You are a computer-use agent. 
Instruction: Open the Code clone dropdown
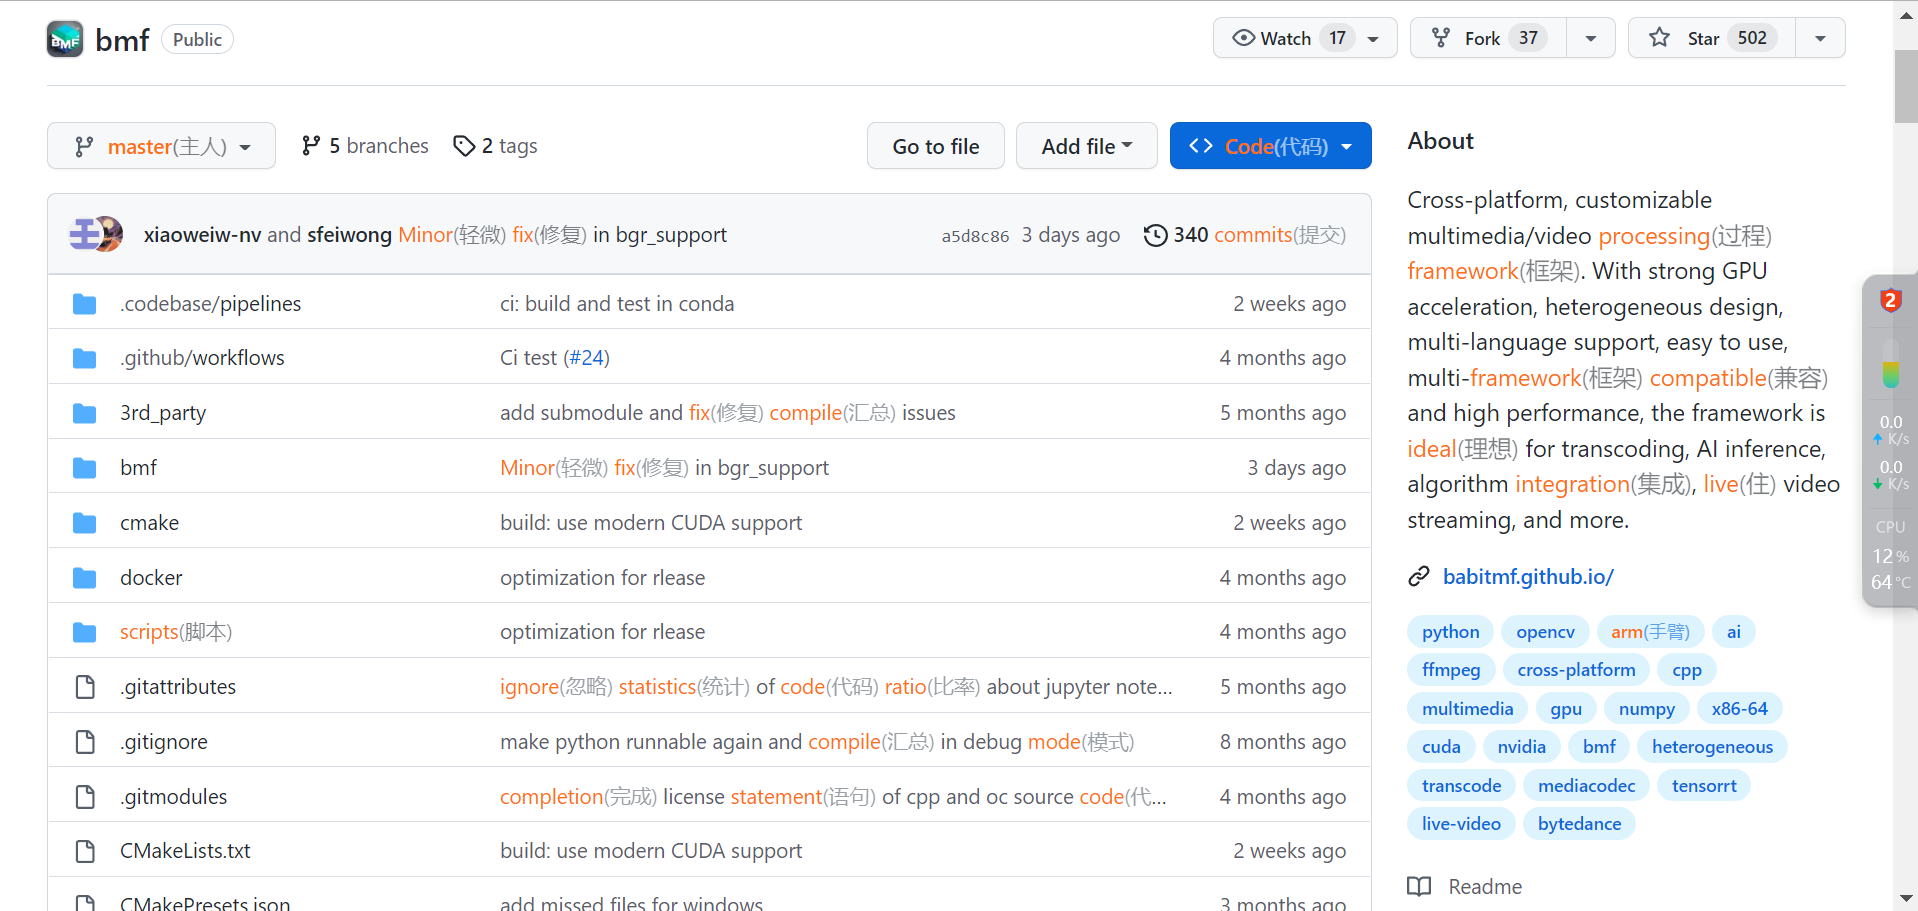tap(1271, 146)
